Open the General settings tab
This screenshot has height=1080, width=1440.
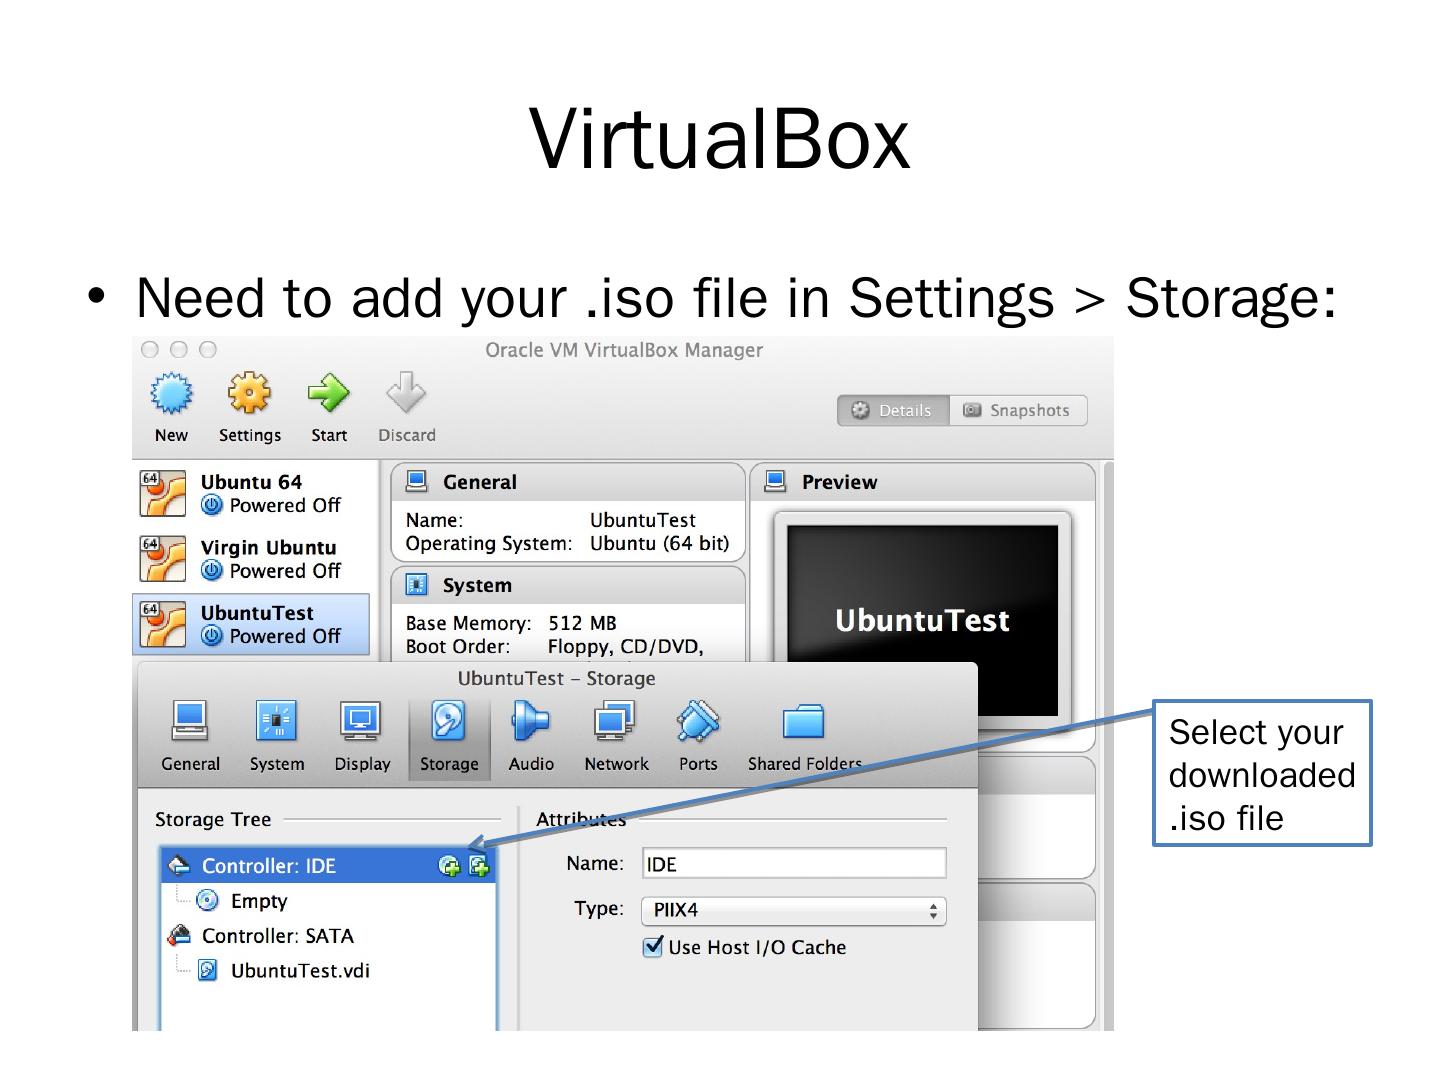[x=190, y=736]
